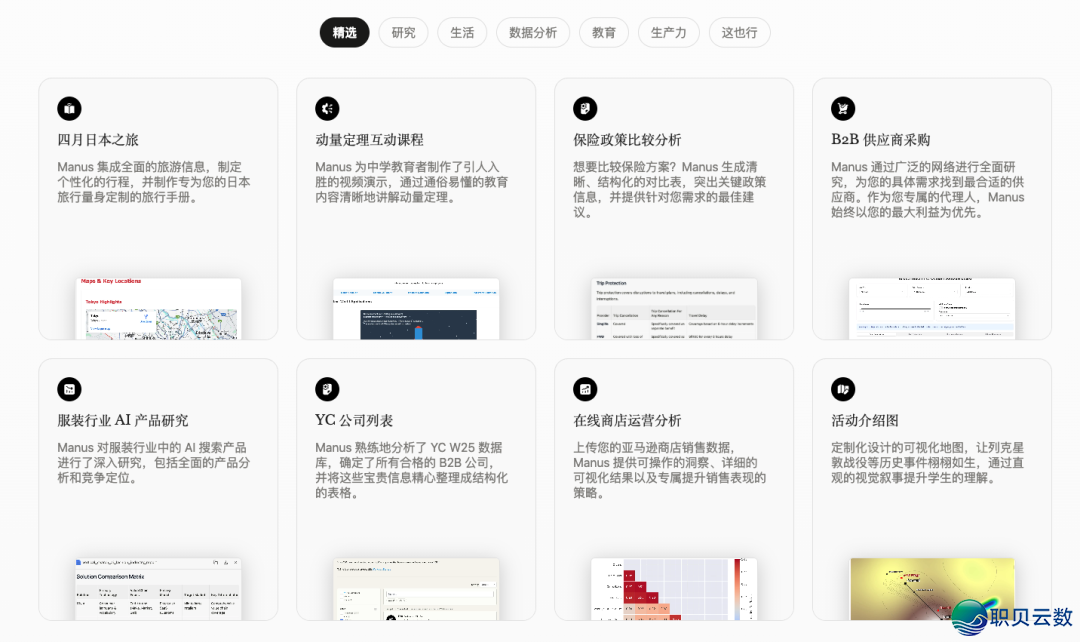Open the 四月日本之旅 card title
Viewport: 1080px width, 642px height.
click(x=98, y=140)
